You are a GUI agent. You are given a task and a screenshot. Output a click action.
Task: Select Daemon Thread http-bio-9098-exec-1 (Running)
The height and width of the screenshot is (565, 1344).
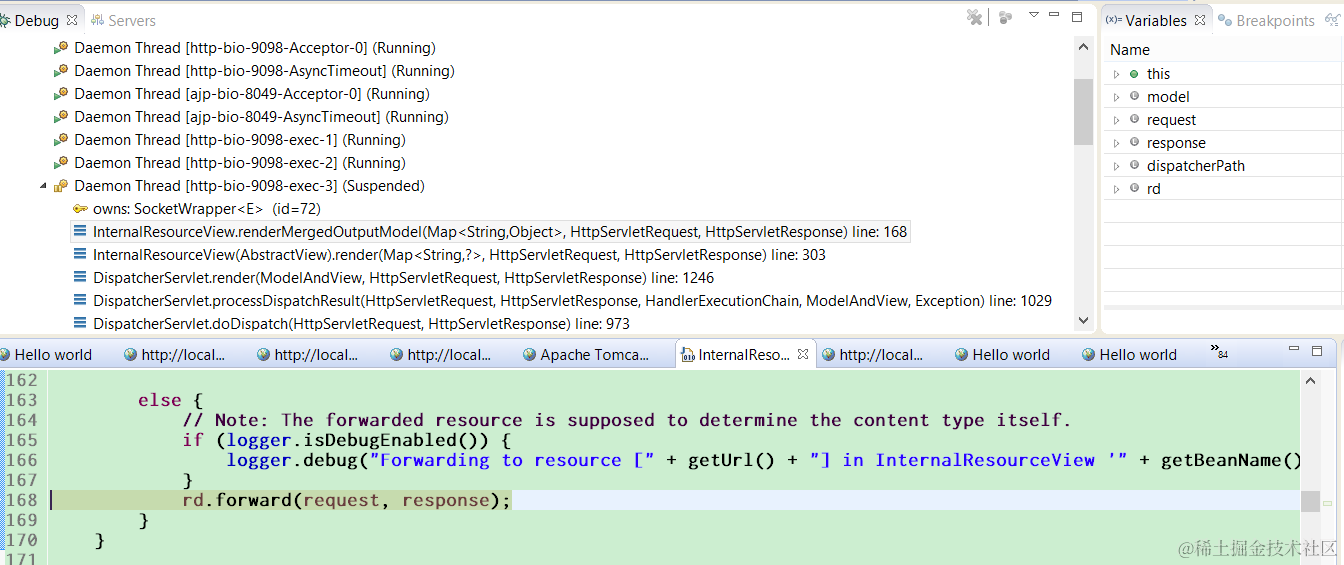pos(240,140)
